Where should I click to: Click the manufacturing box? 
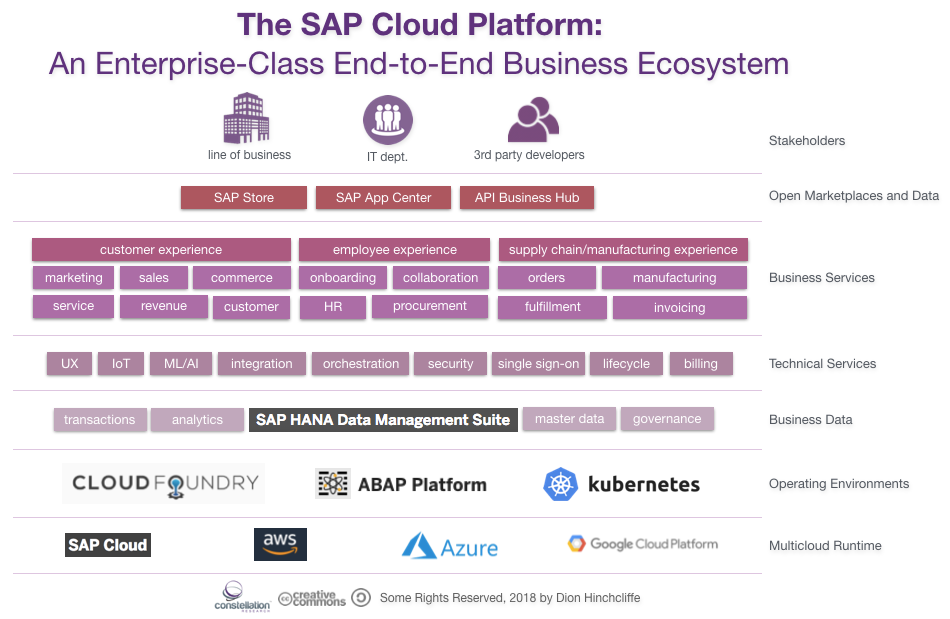coord(674,277)
